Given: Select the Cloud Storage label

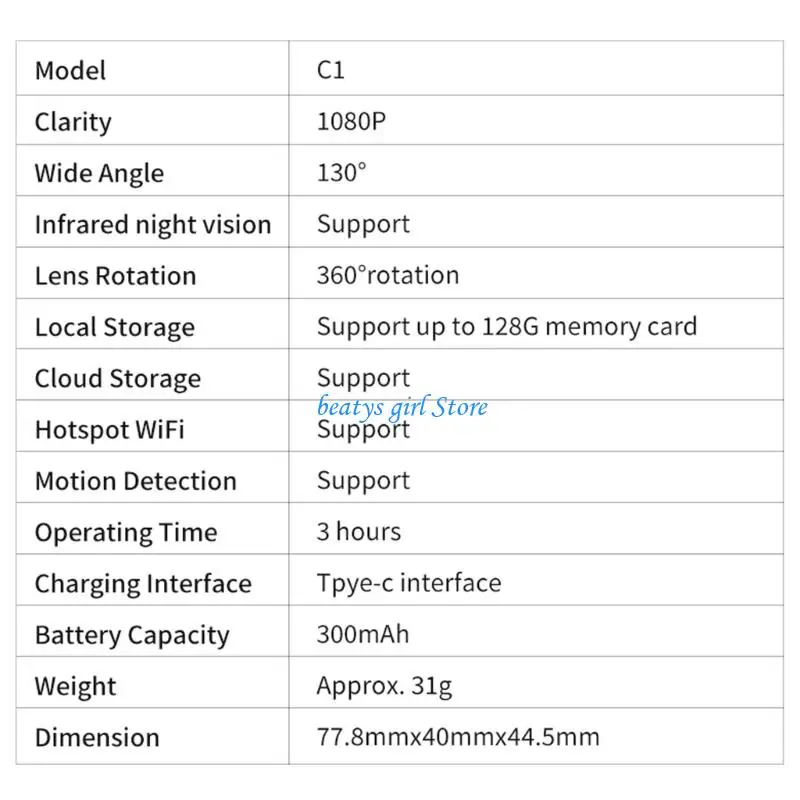Looking at the screenshot, I should (118, 379).
